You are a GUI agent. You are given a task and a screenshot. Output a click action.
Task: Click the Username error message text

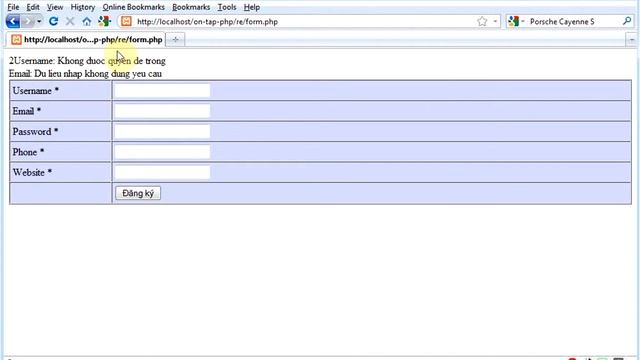click(87, 61)
